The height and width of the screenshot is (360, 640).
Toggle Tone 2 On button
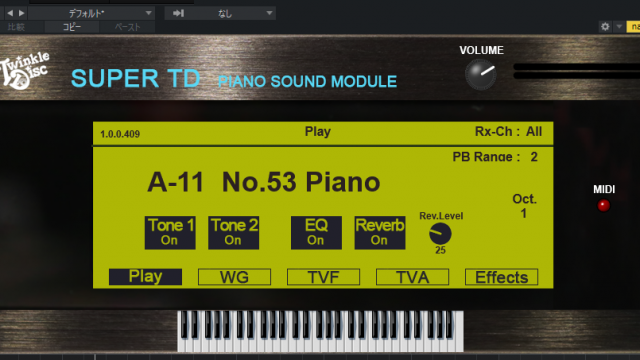[233, 233]
